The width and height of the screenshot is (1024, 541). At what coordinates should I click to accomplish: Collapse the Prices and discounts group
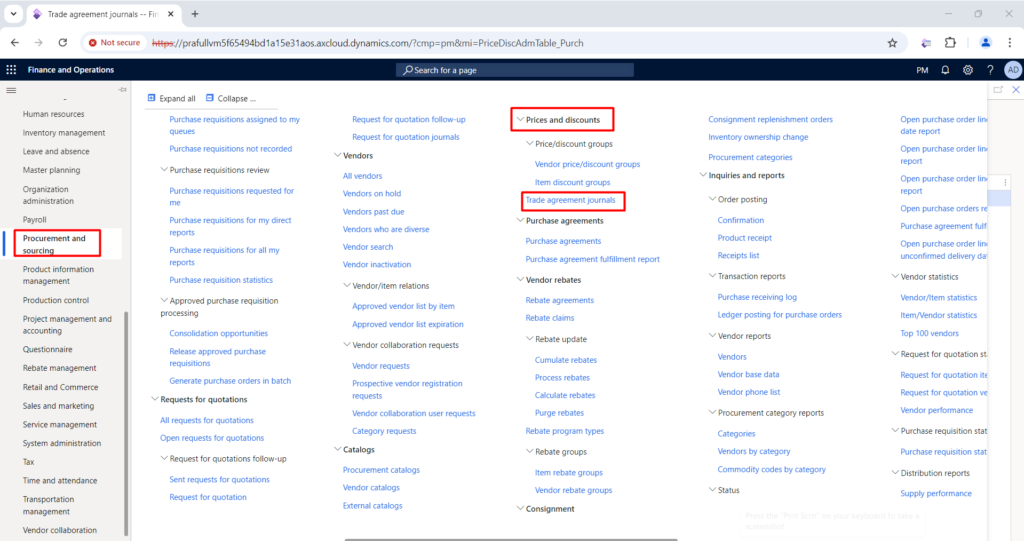[520, 120]
